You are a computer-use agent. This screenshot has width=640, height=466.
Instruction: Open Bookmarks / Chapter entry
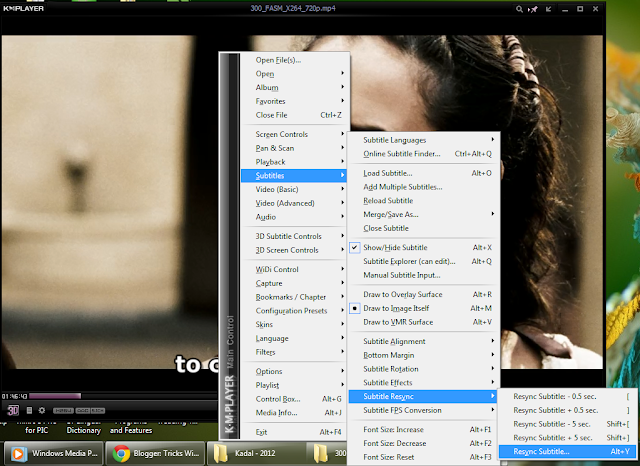(294, 297)
